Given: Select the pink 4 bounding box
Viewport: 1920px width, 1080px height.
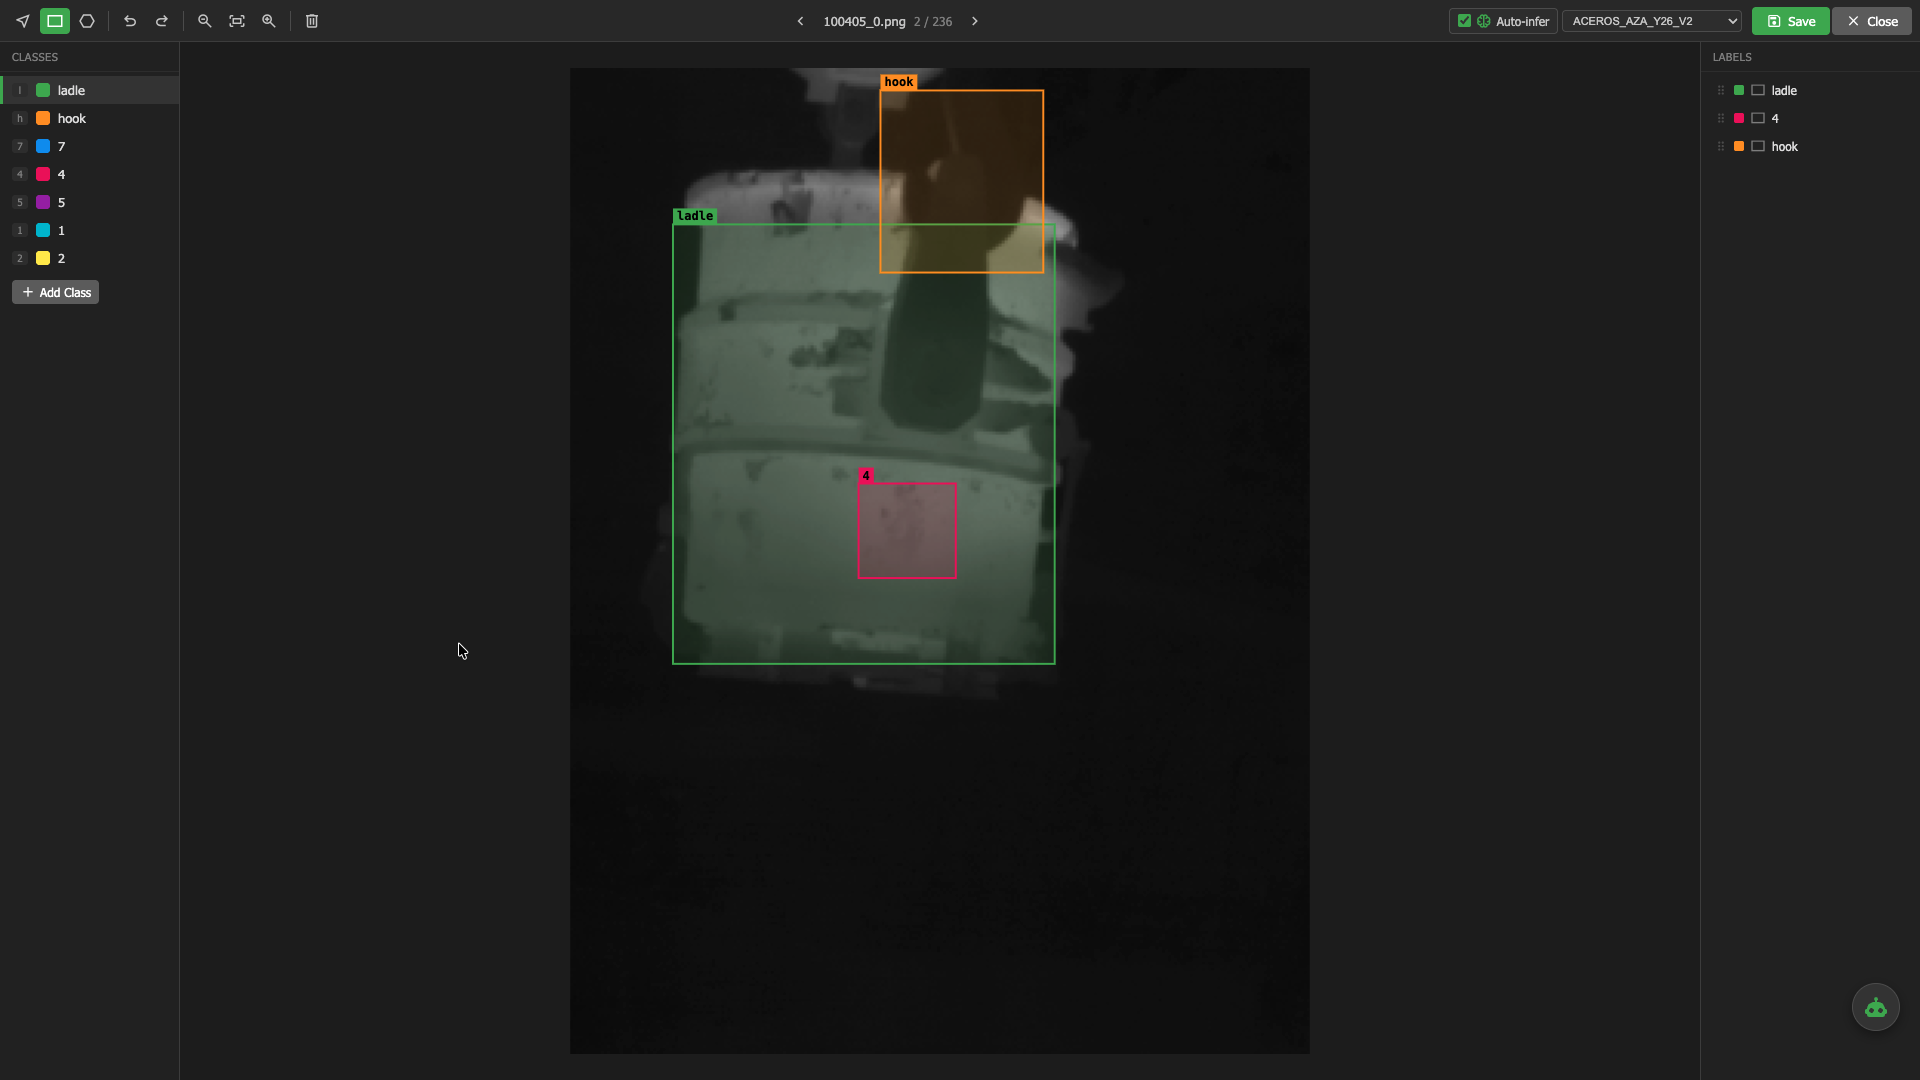Looking at the screenshot, I should 907,530.
